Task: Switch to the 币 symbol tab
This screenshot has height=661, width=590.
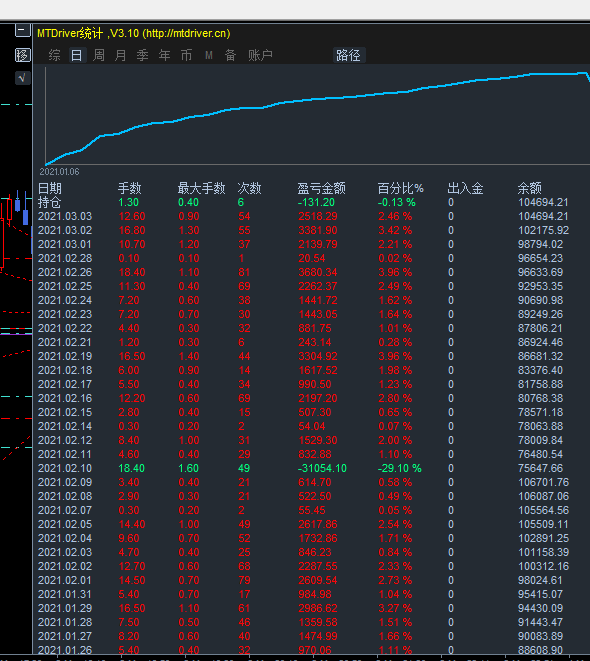Action: 186,55
